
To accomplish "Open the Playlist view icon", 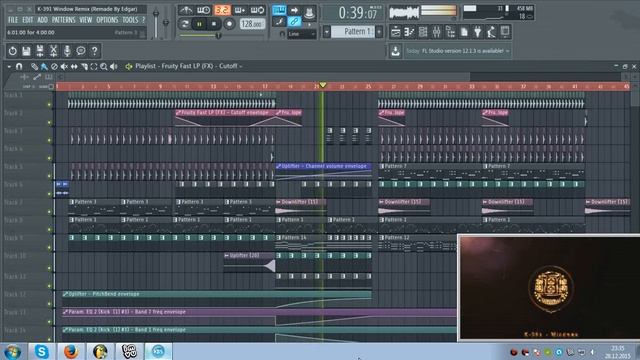I will coord(395,32).
